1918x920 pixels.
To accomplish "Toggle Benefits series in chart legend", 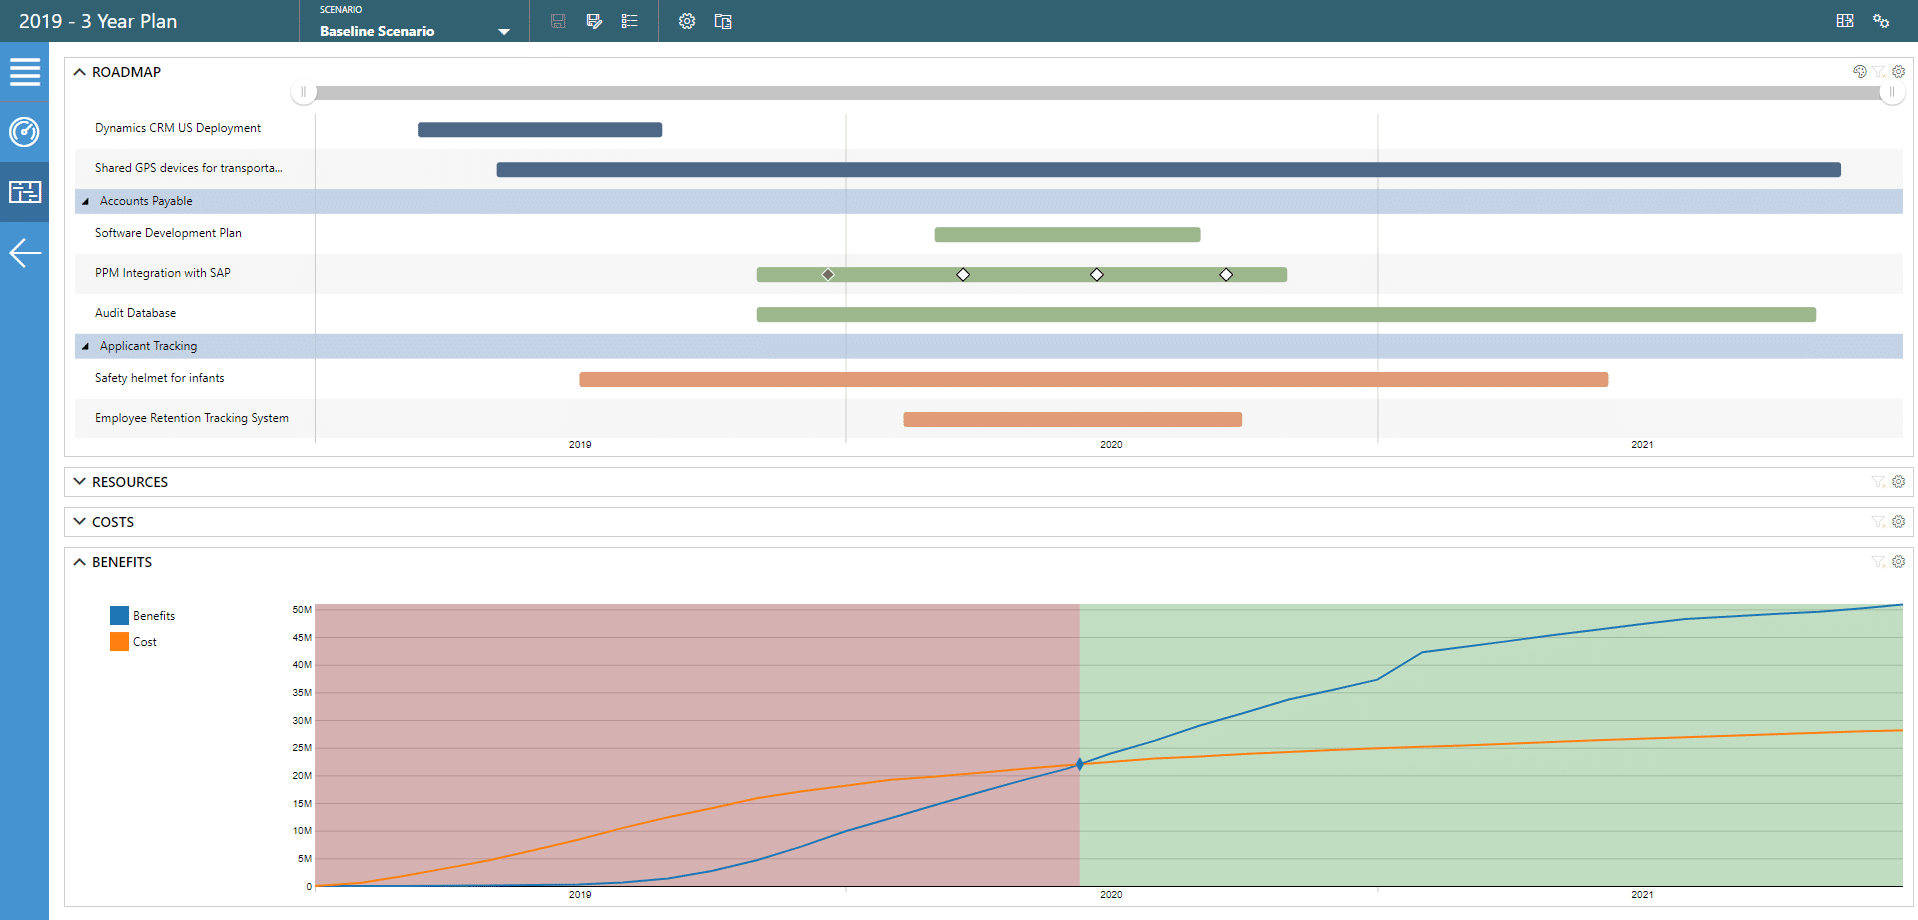I will (x=142, y=615).
